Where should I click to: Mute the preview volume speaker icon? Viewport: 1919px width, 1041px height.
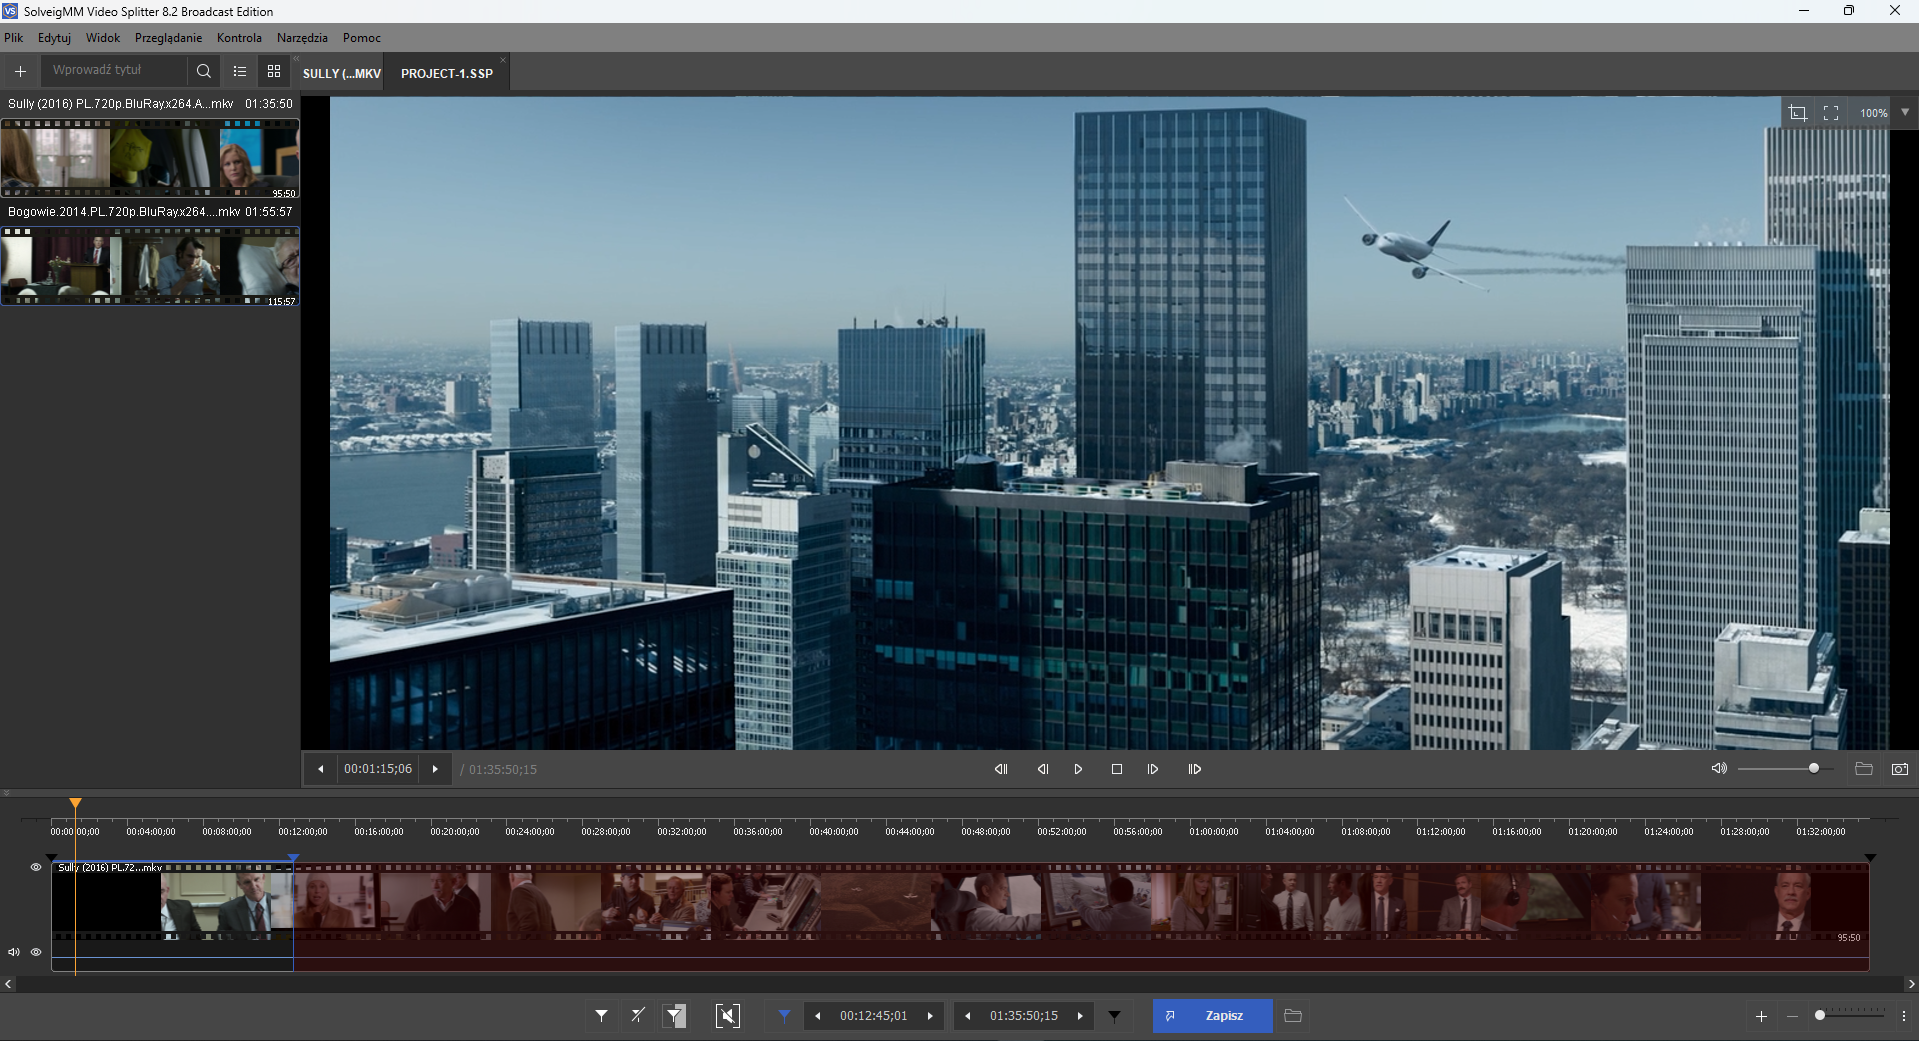click(x=1719, y=768)
